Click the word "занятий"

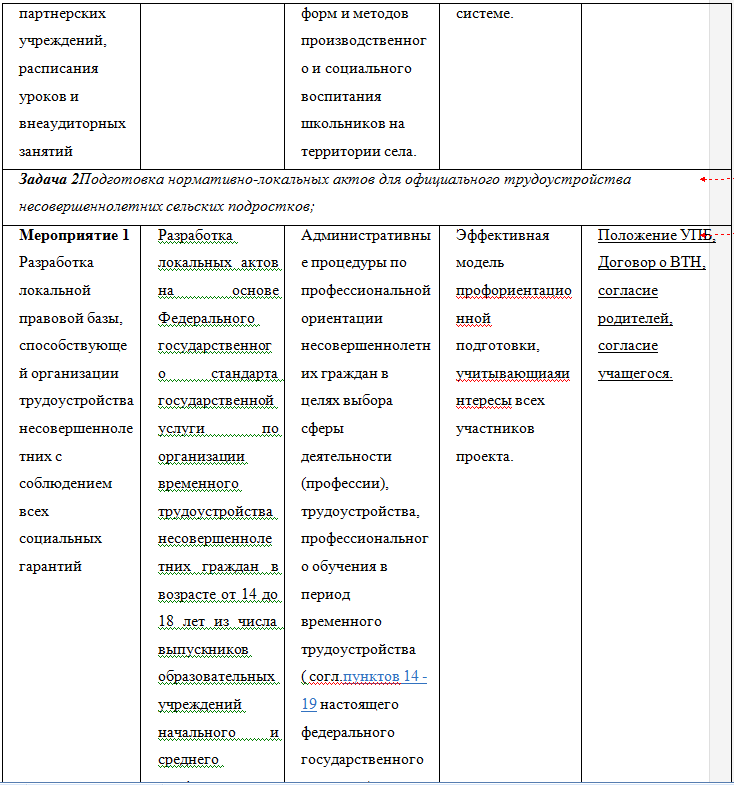(46, 151)
